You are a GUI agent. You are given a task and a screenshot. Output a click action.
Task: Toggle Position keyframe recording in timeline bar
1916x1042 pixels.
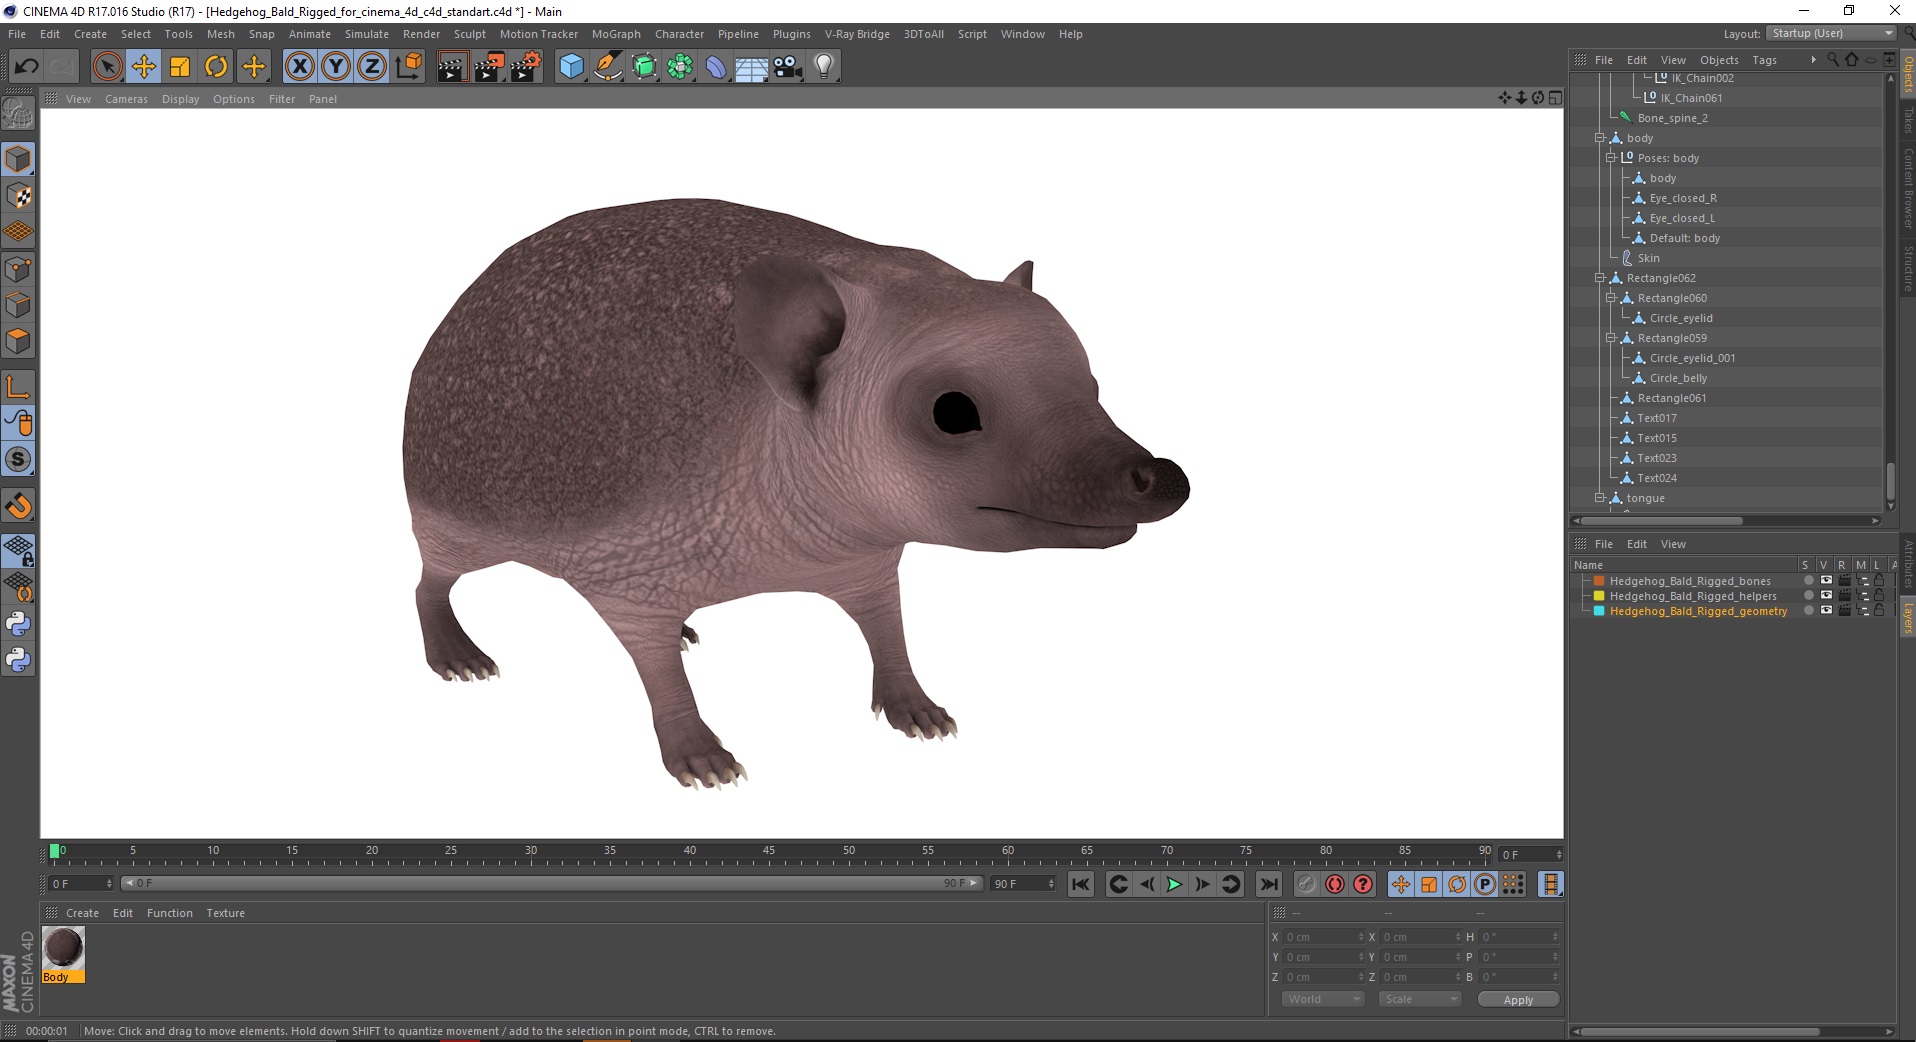coord(1401,884)
